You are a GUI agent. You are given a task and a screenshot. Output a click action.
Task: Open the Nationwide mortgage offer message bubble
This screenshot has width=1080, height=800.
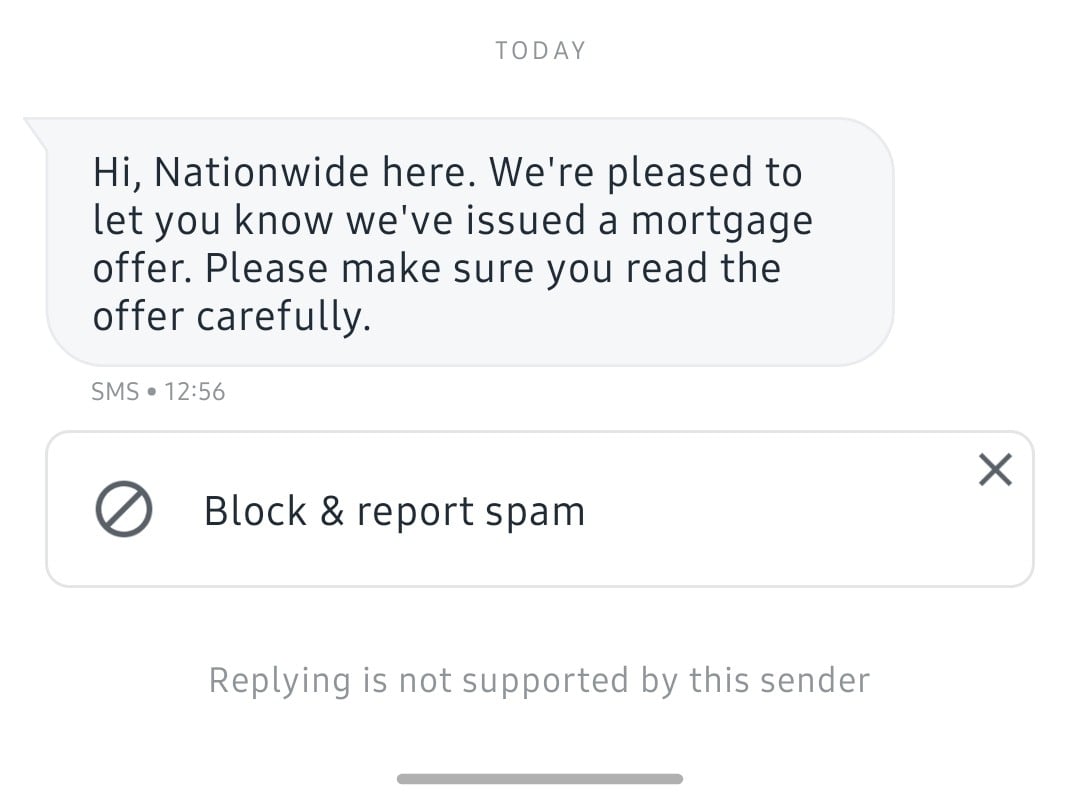pyautogui.click(x=470, y=242)
